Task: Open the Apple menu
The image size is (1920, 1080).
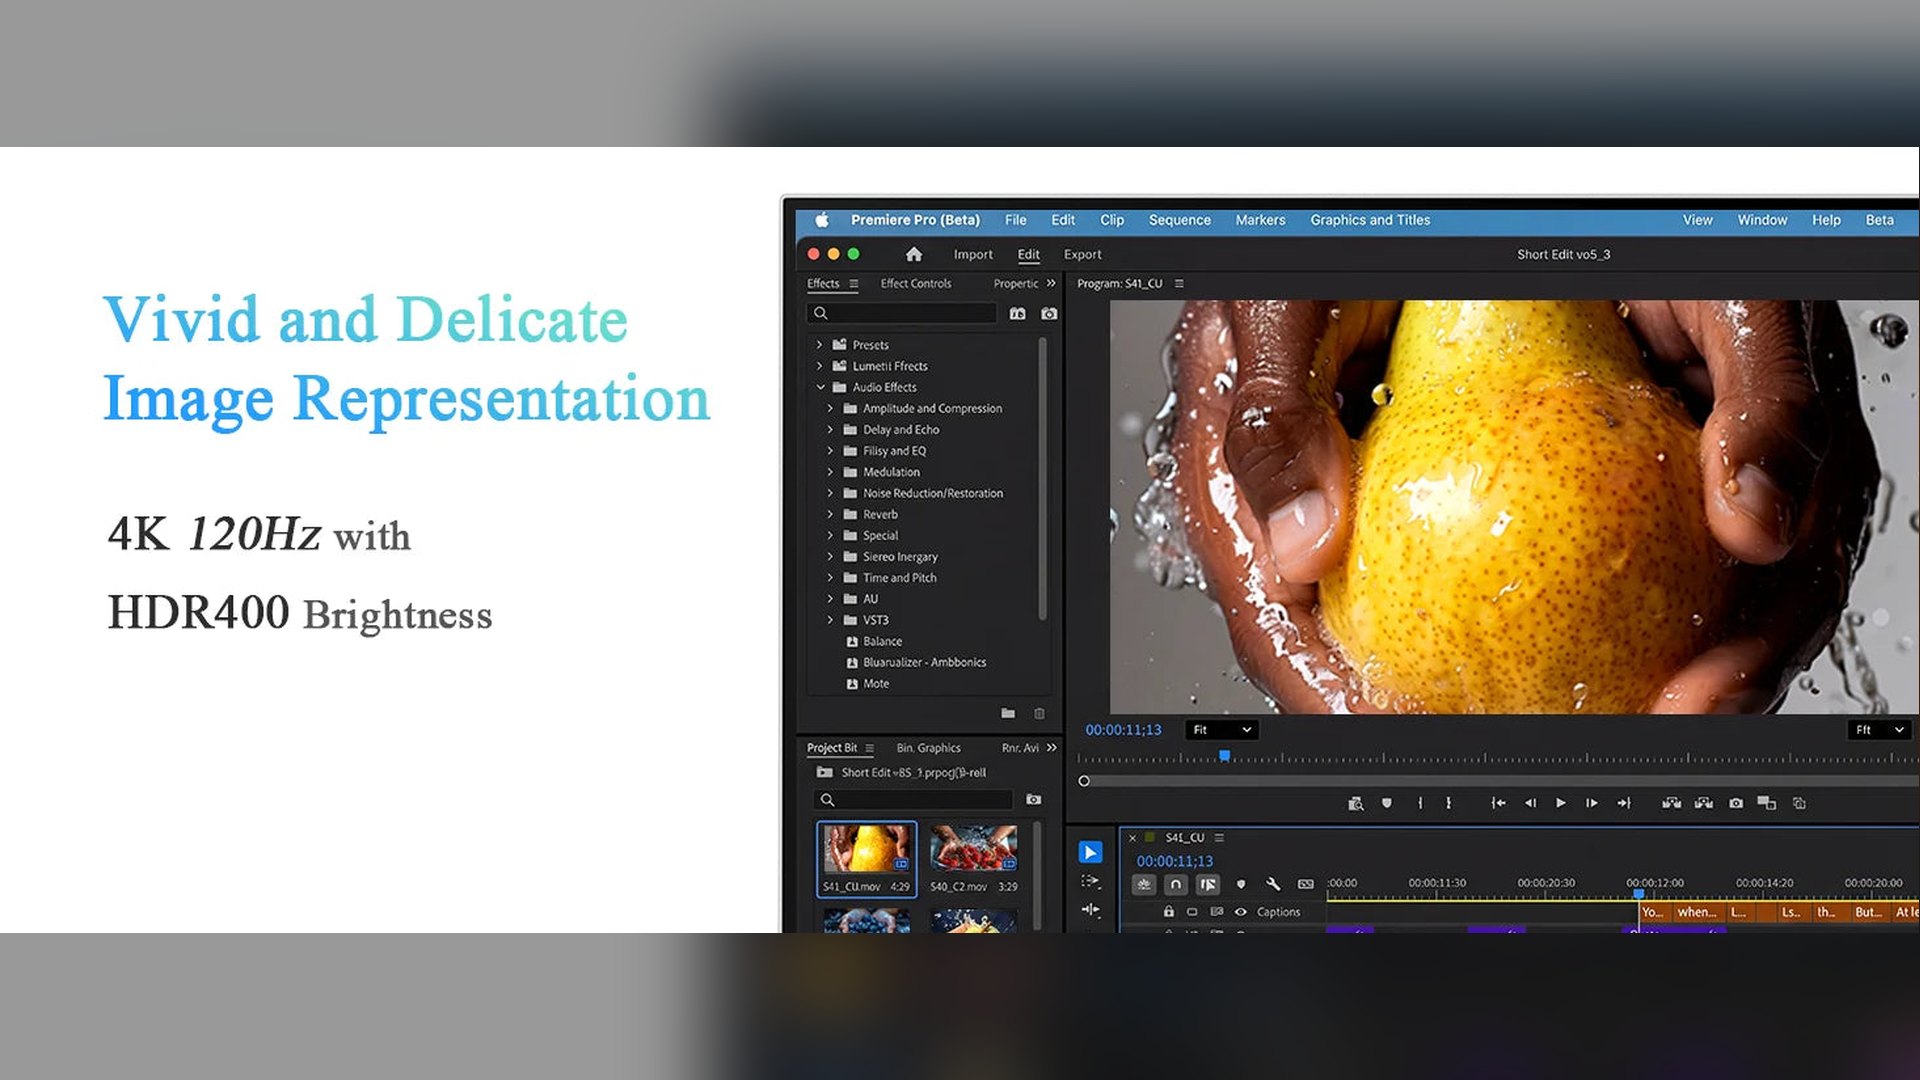Action: [x=822, y=220]
